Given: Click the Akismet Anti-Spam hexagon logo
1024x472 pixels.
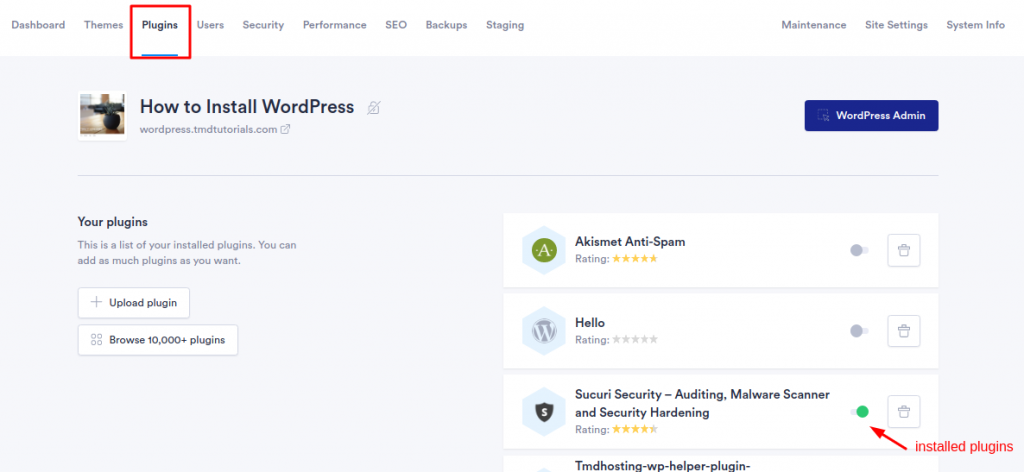Looking at the screenshot, I should point(543,250).
